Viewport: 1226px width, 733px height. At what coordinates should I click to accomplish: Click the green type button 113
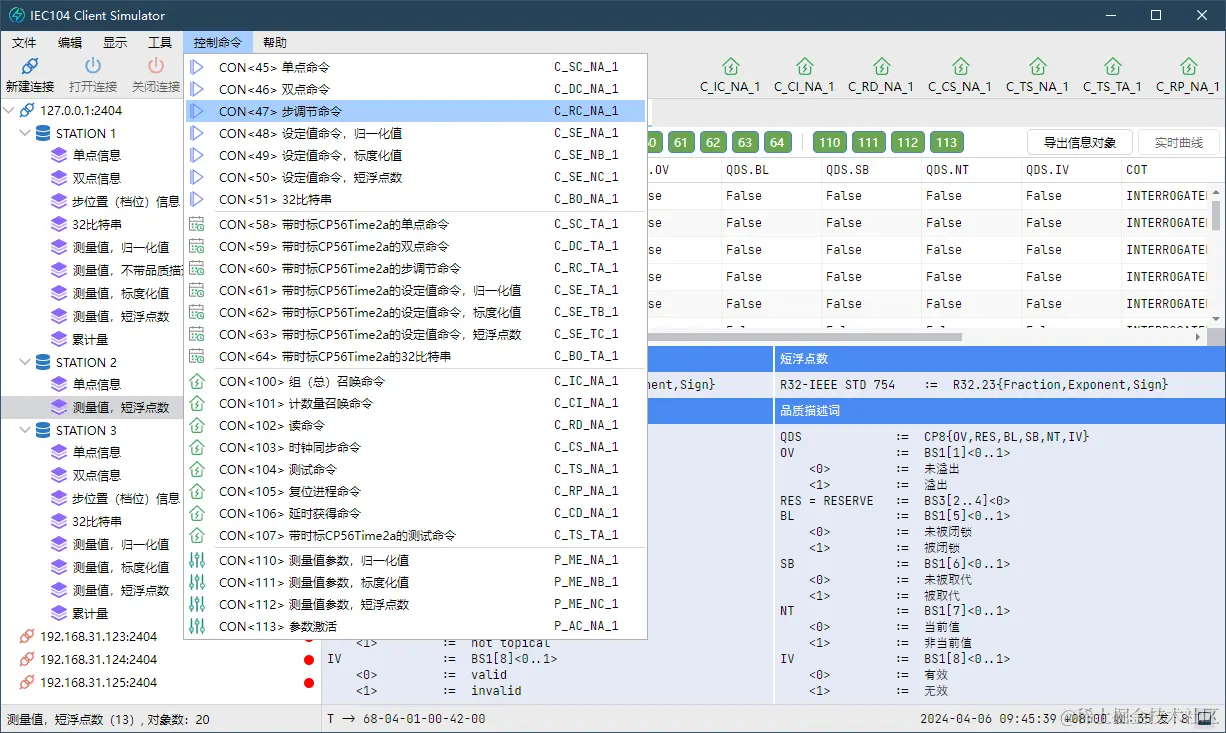[x=947, y=142]
